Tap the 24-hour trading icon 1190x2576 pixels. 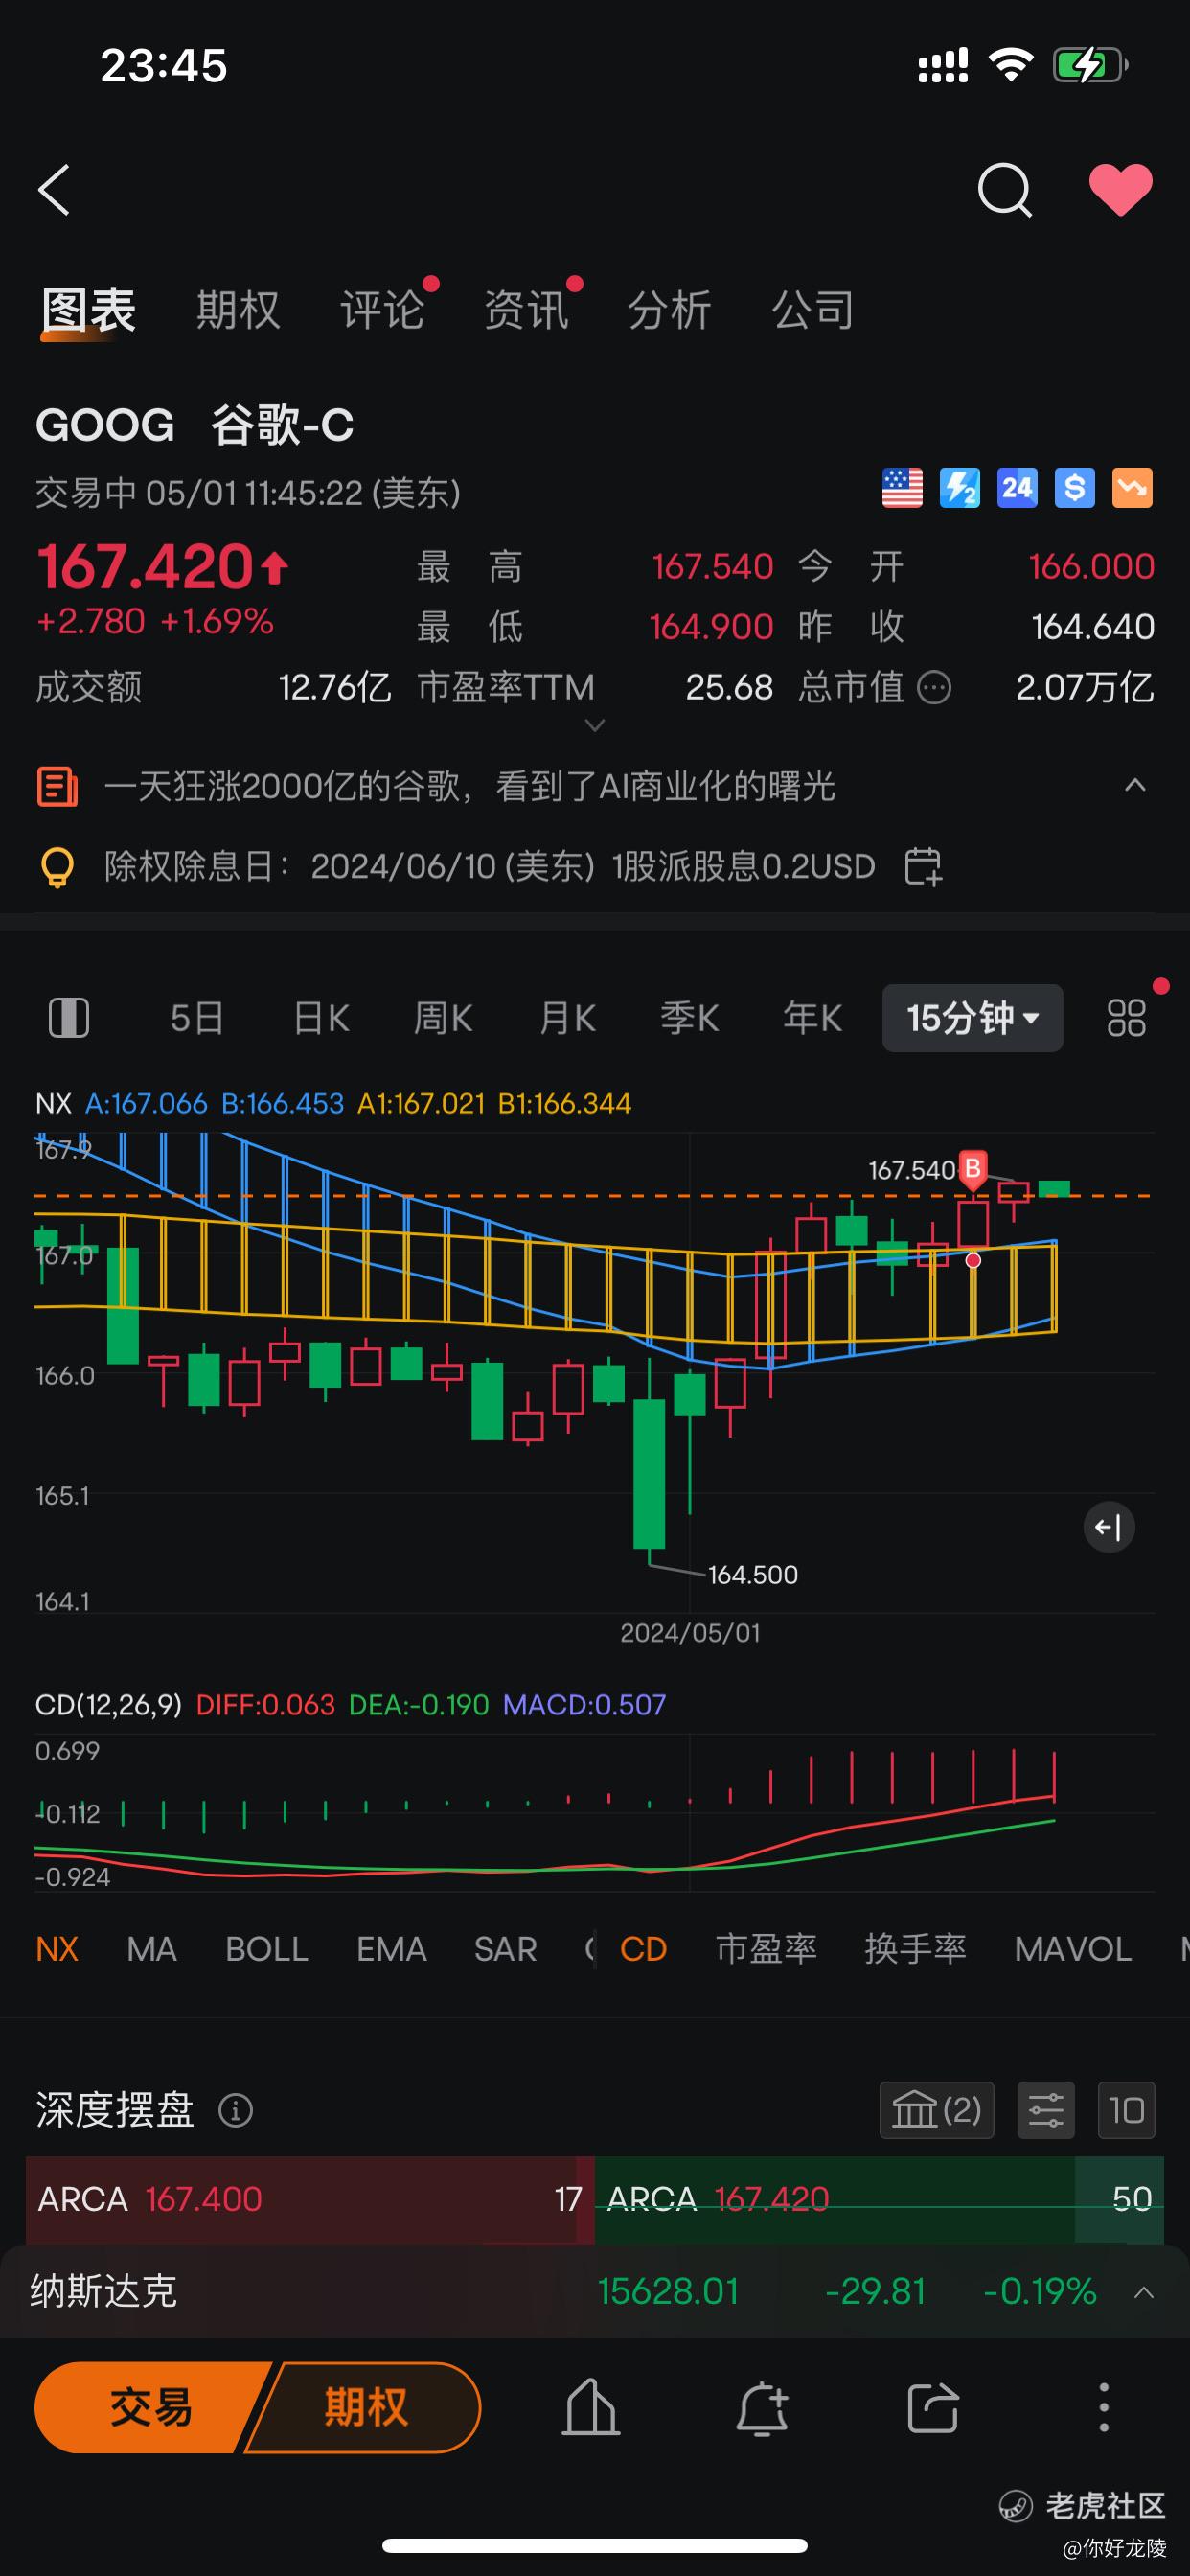(1017, 488)
